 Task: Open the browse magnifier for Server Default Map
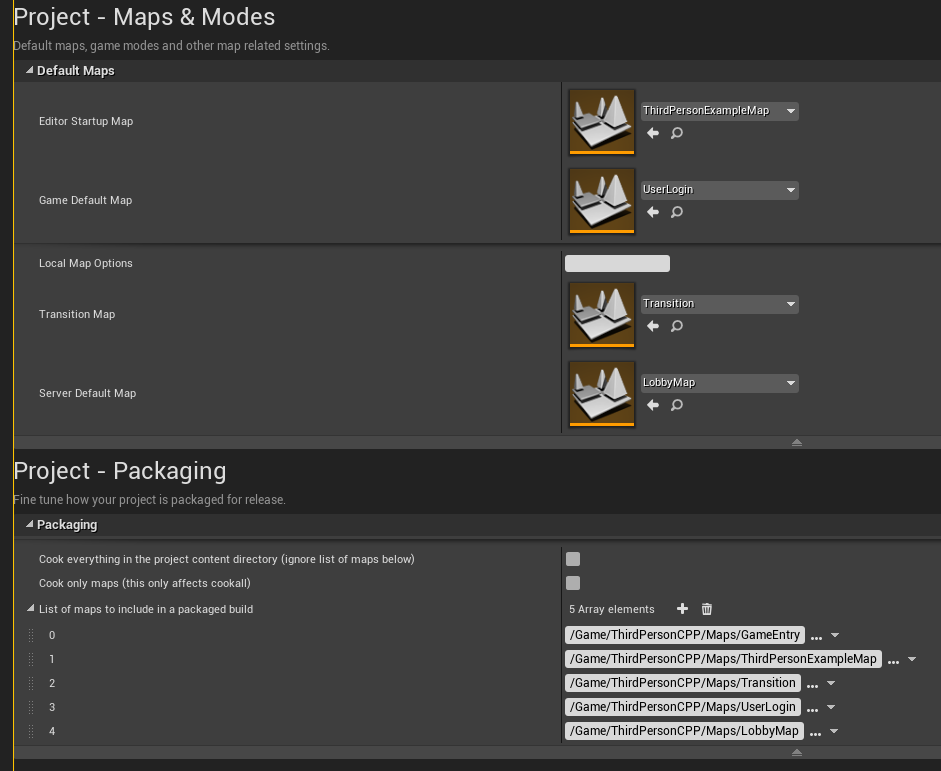(677, 405)
